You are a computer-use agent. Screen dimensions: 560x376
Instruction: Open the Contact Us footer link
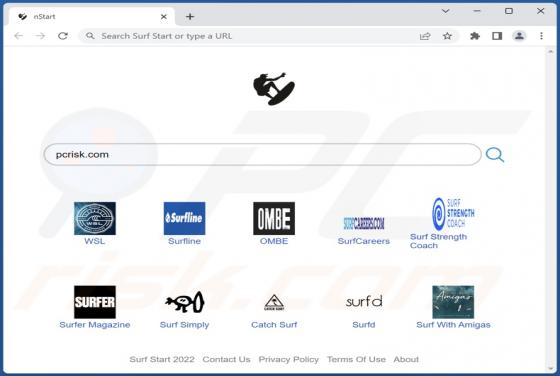pyautogui.click(x=226, y=359)
